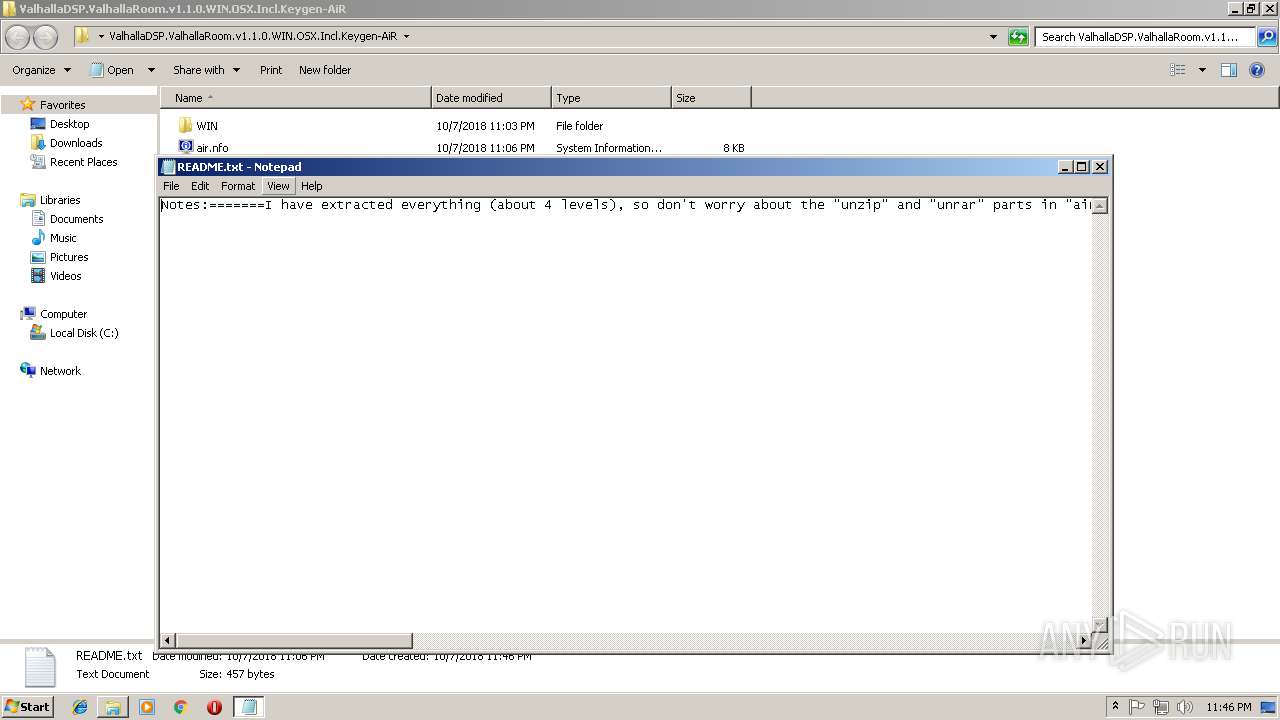Click Open button in Explorer toolbar

point(113,70)
